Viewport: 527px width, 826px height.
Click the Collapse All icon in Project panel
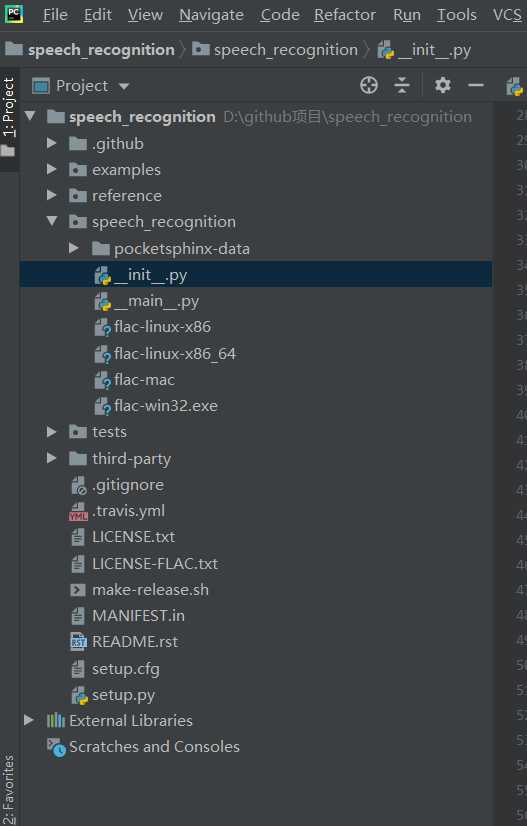click(402, 85)
